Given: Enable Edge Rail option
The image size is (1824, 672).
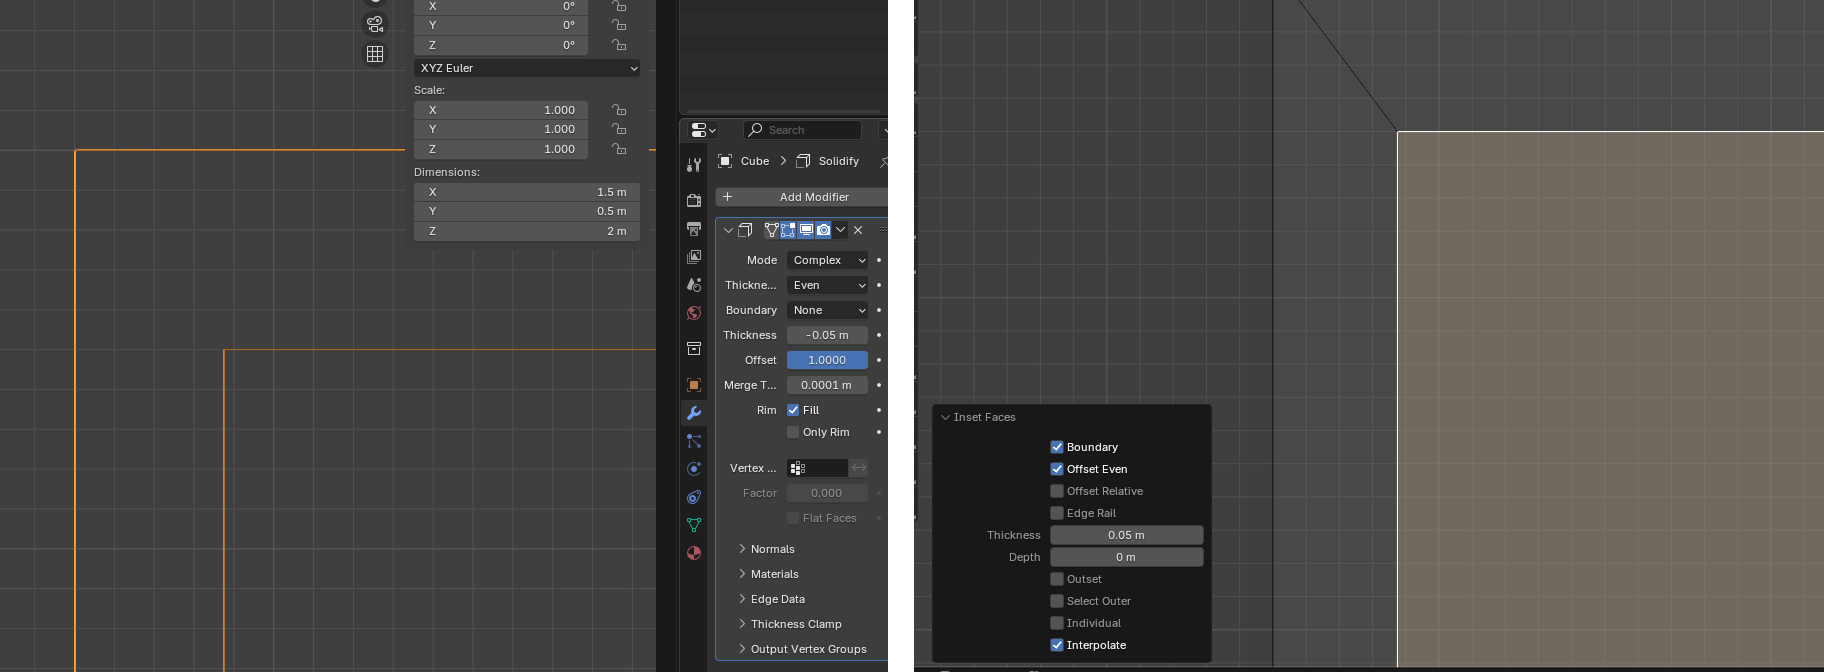Looking at the screenshot, I should (1057, 513).
